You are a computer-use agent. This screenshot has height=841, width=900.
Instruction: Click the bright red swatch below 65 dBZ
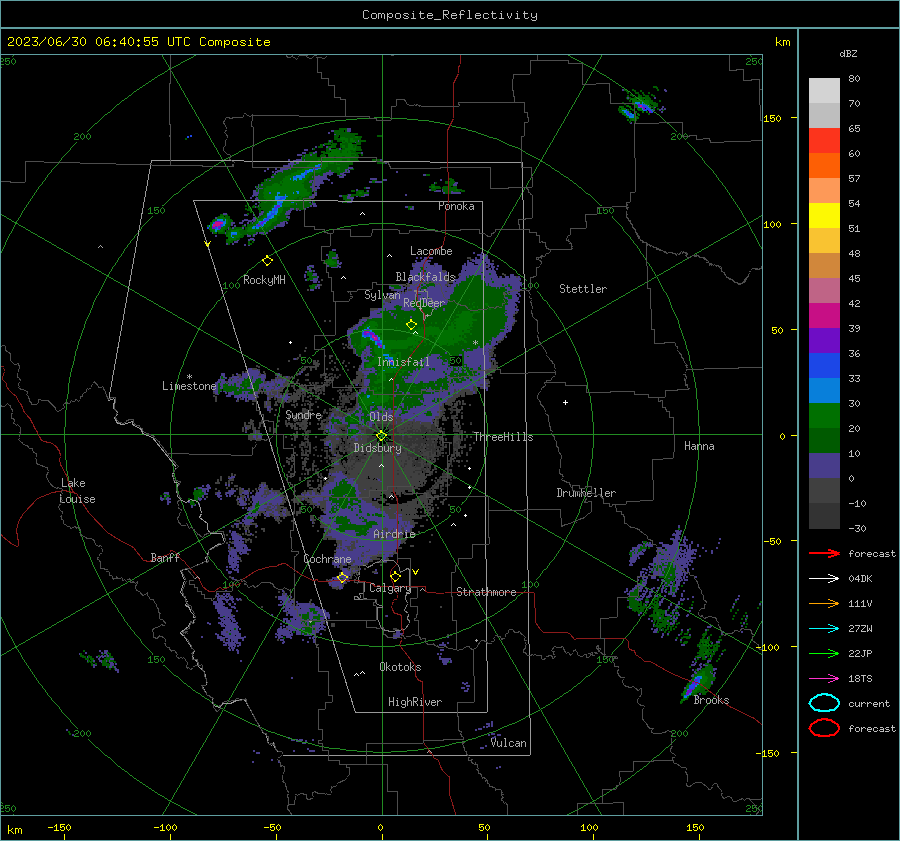(824, 140)
